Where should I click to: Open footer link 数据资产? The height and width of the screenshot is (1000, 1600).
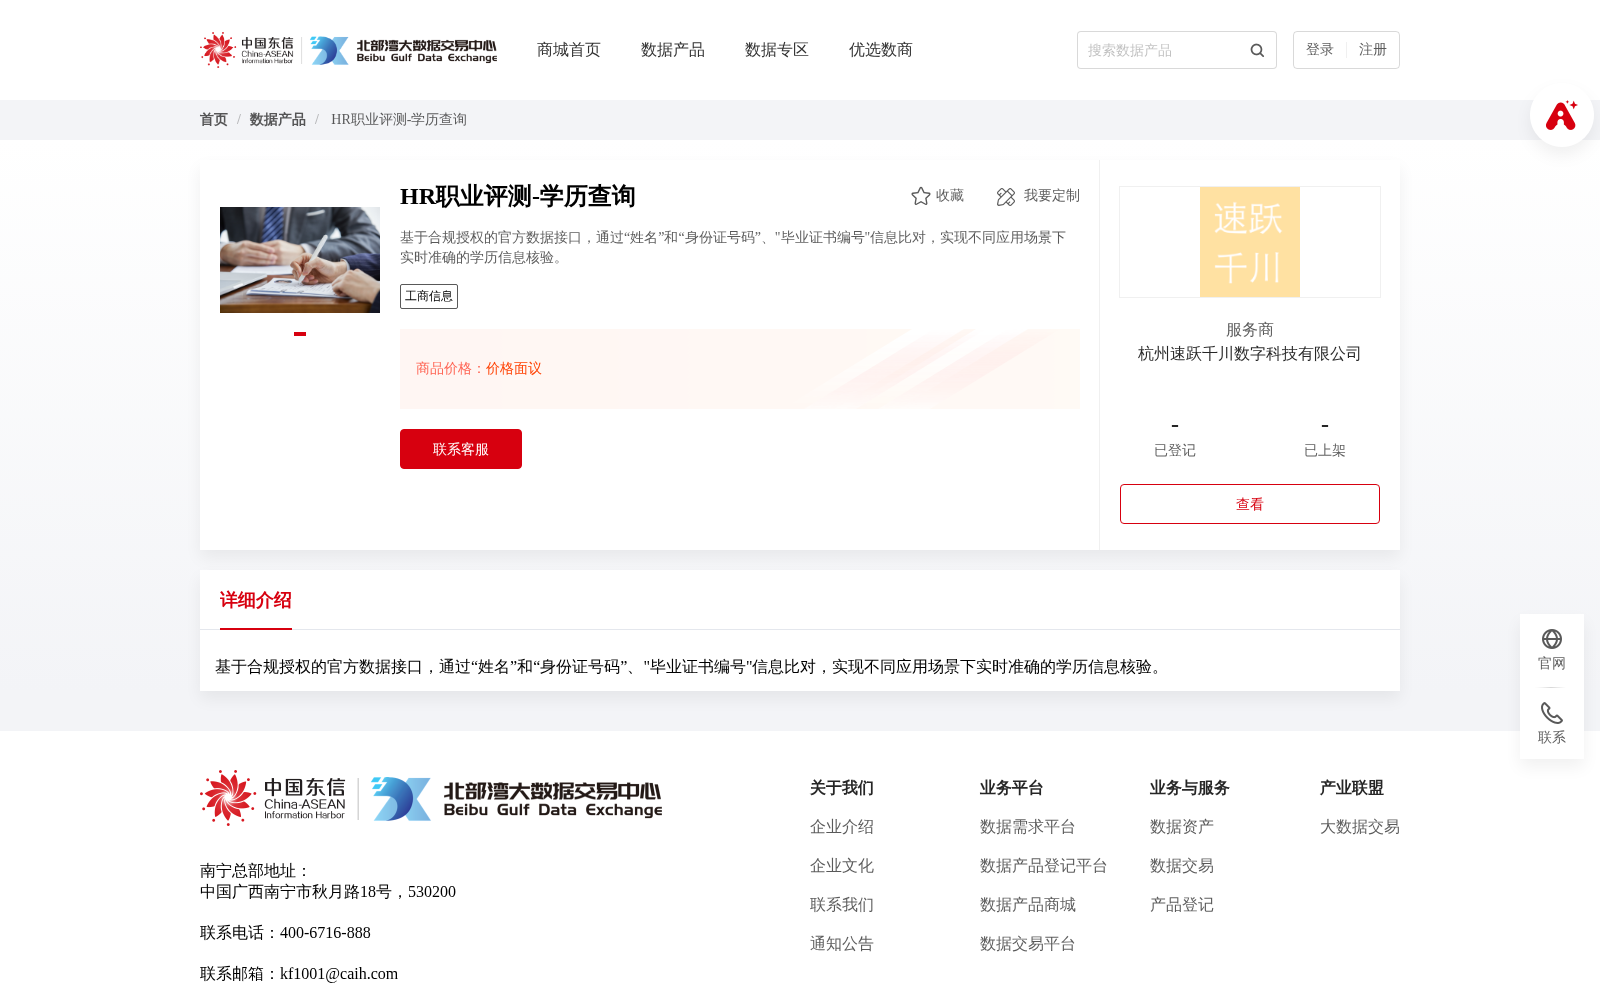click(1182, 827)
